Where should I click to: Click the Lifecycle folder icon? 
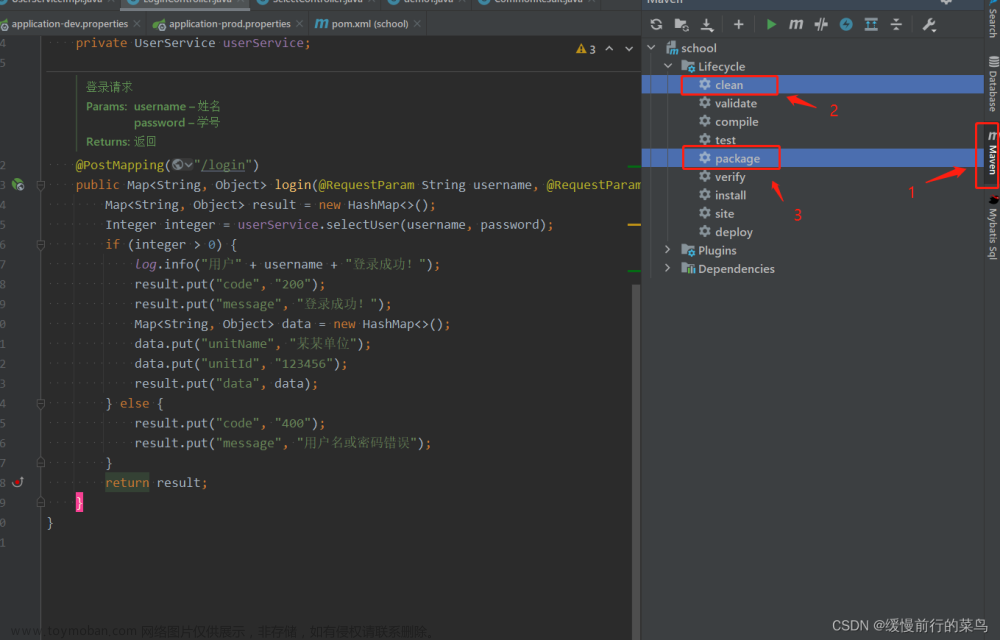pos(688,66)
